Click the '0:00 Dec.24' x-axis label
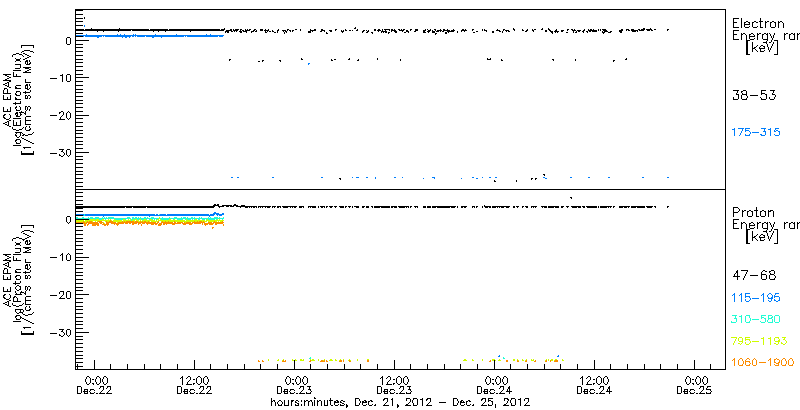The image size is (800, 410). 494,386
